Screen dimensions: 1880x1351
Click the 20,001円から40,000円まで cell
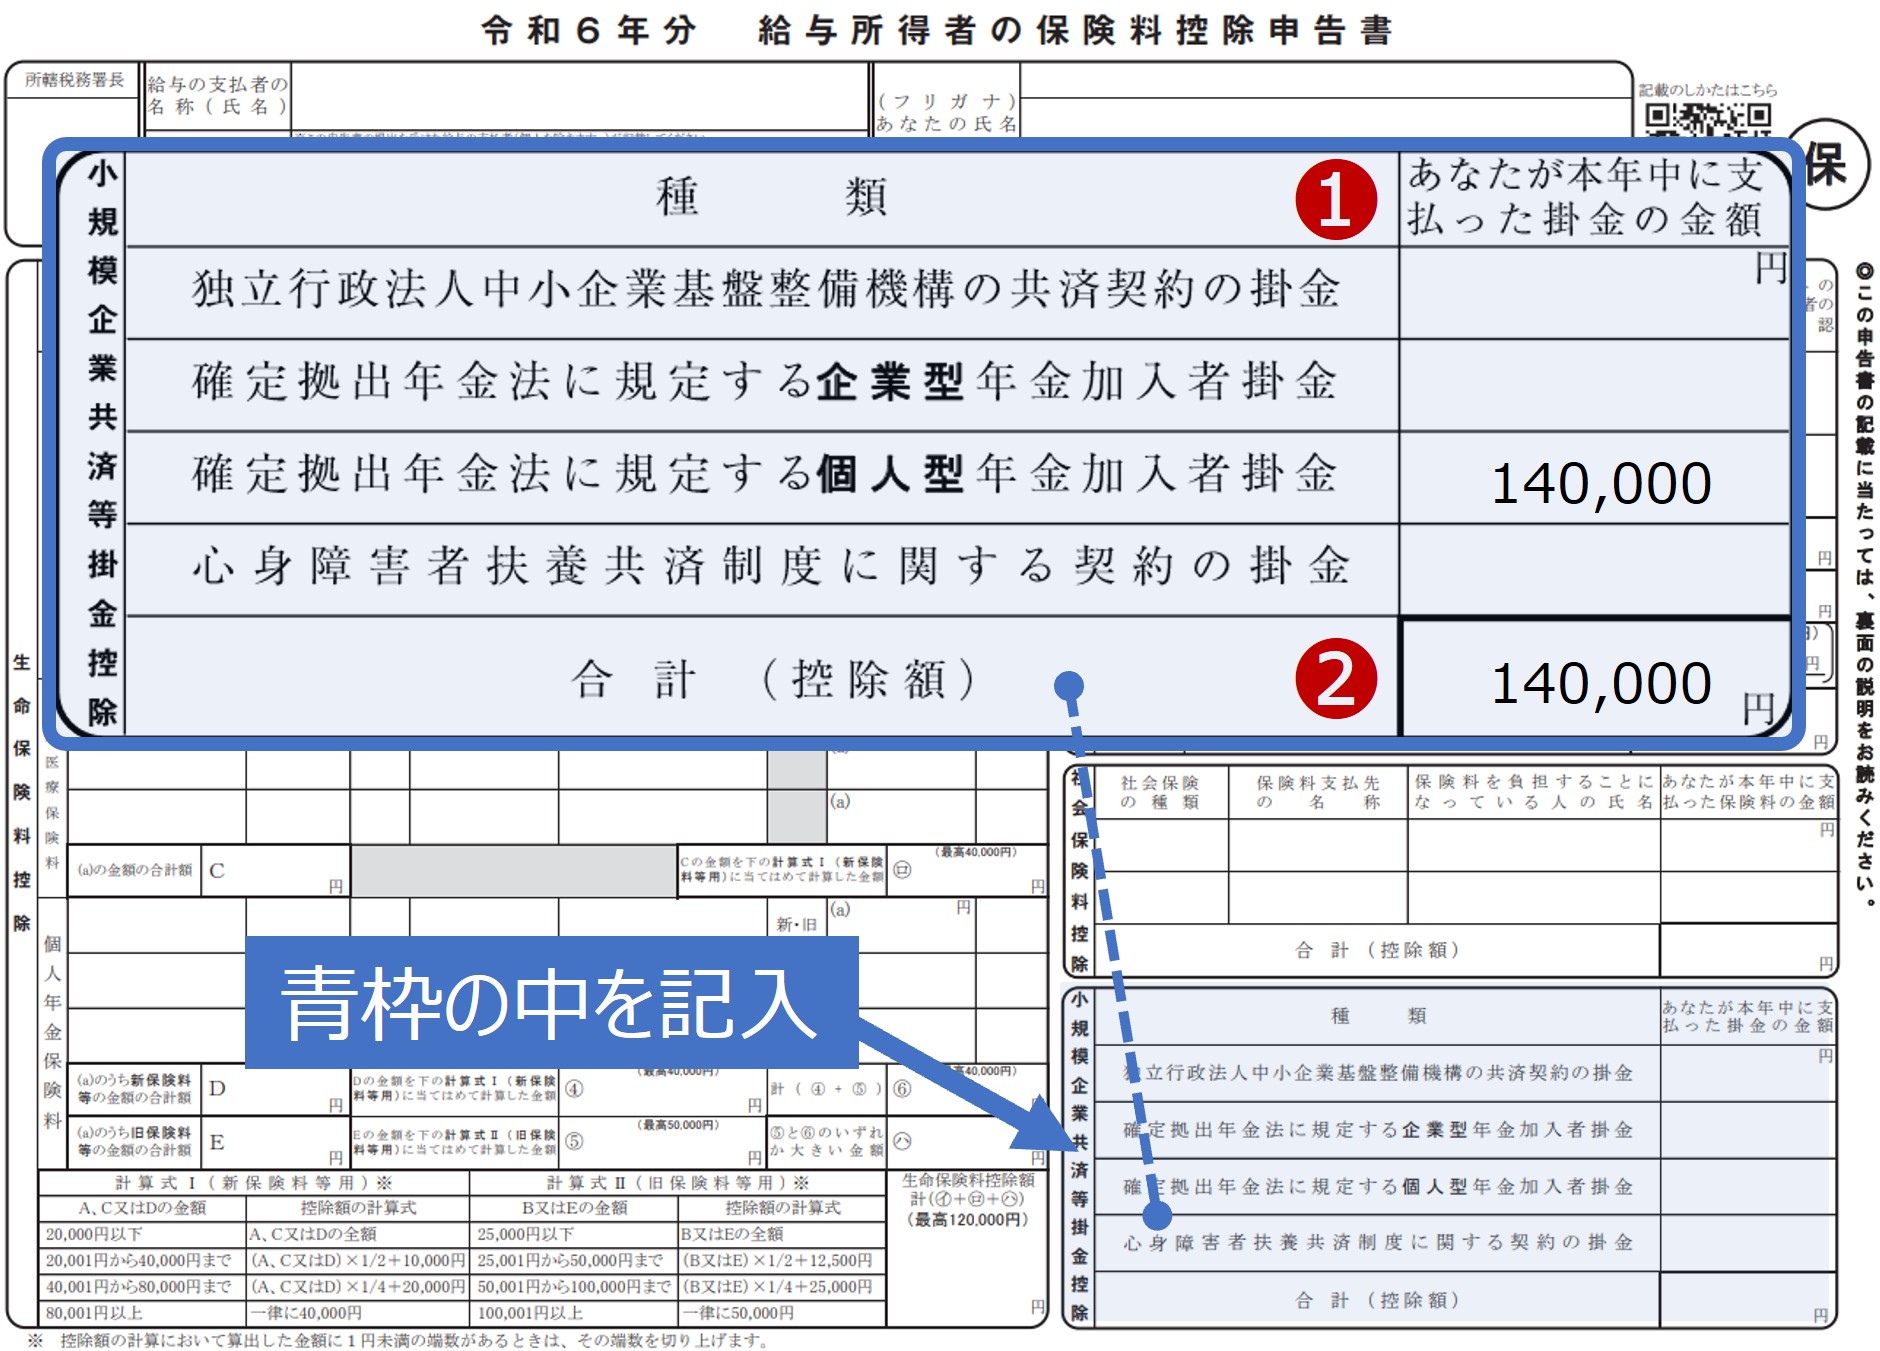coord(142,1261)
